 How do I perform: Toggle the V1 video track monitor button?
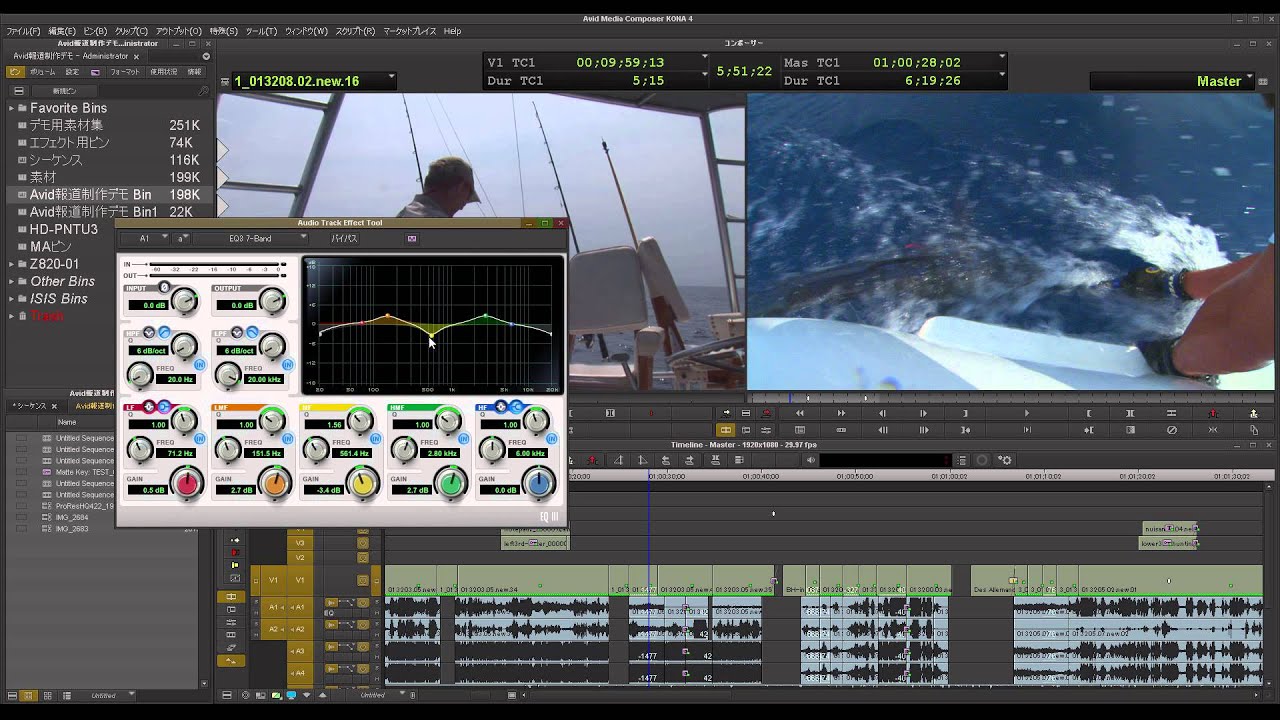point(363,580)
